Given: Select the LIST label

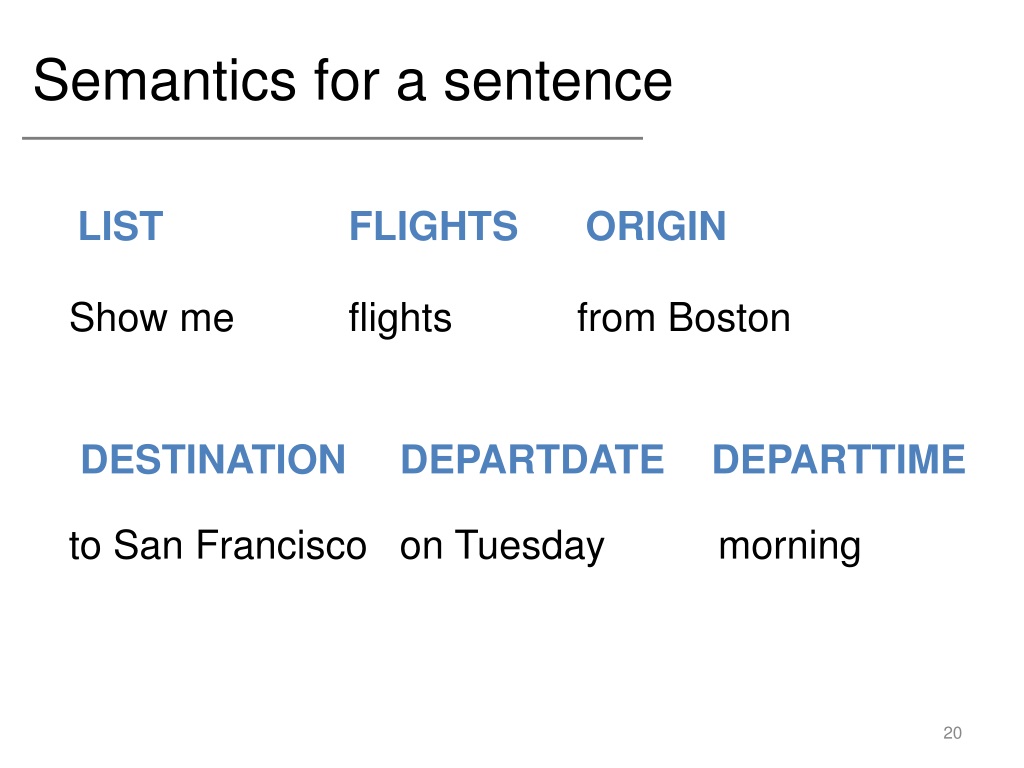Looking at the screenshot, I should pyautogui.click(x=120, y=226).
